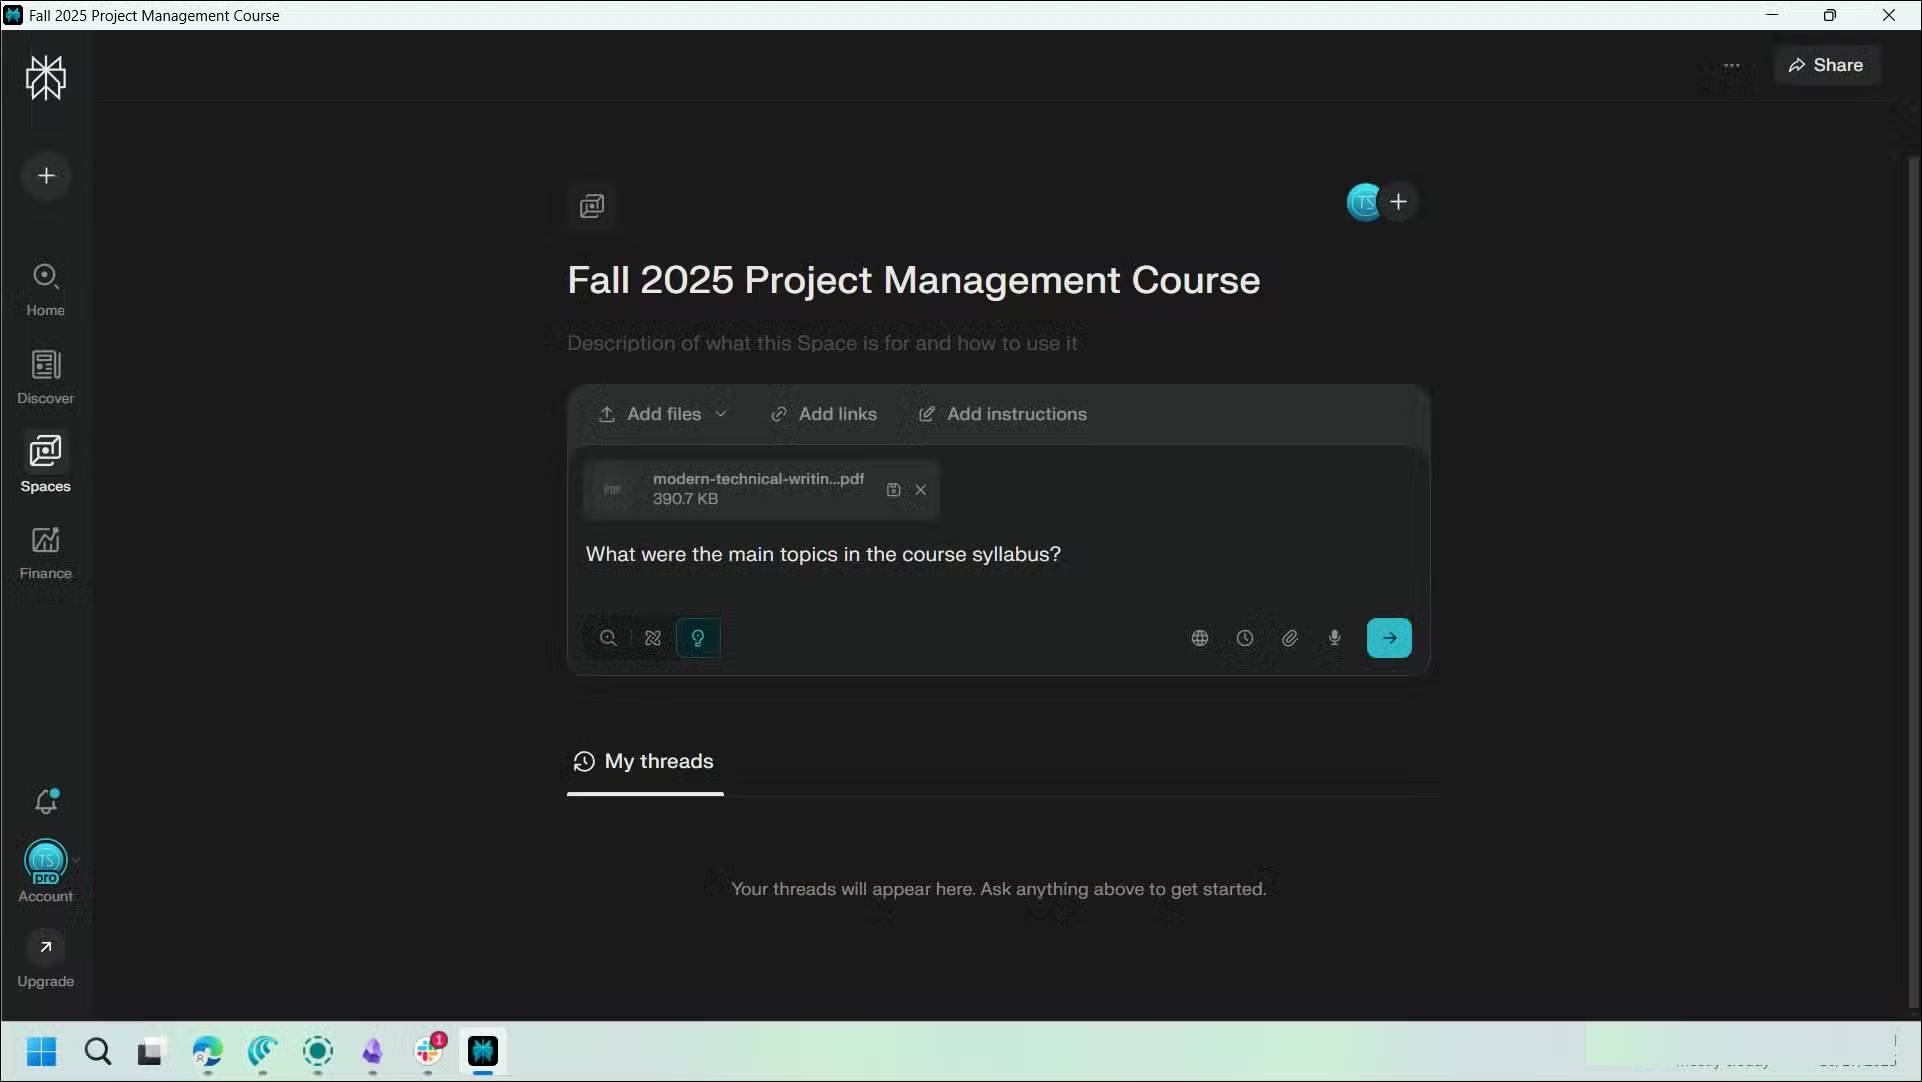Open the three-dots menu near Share
This screenshot has height=1082, width=1922.
pos(1731,66)
